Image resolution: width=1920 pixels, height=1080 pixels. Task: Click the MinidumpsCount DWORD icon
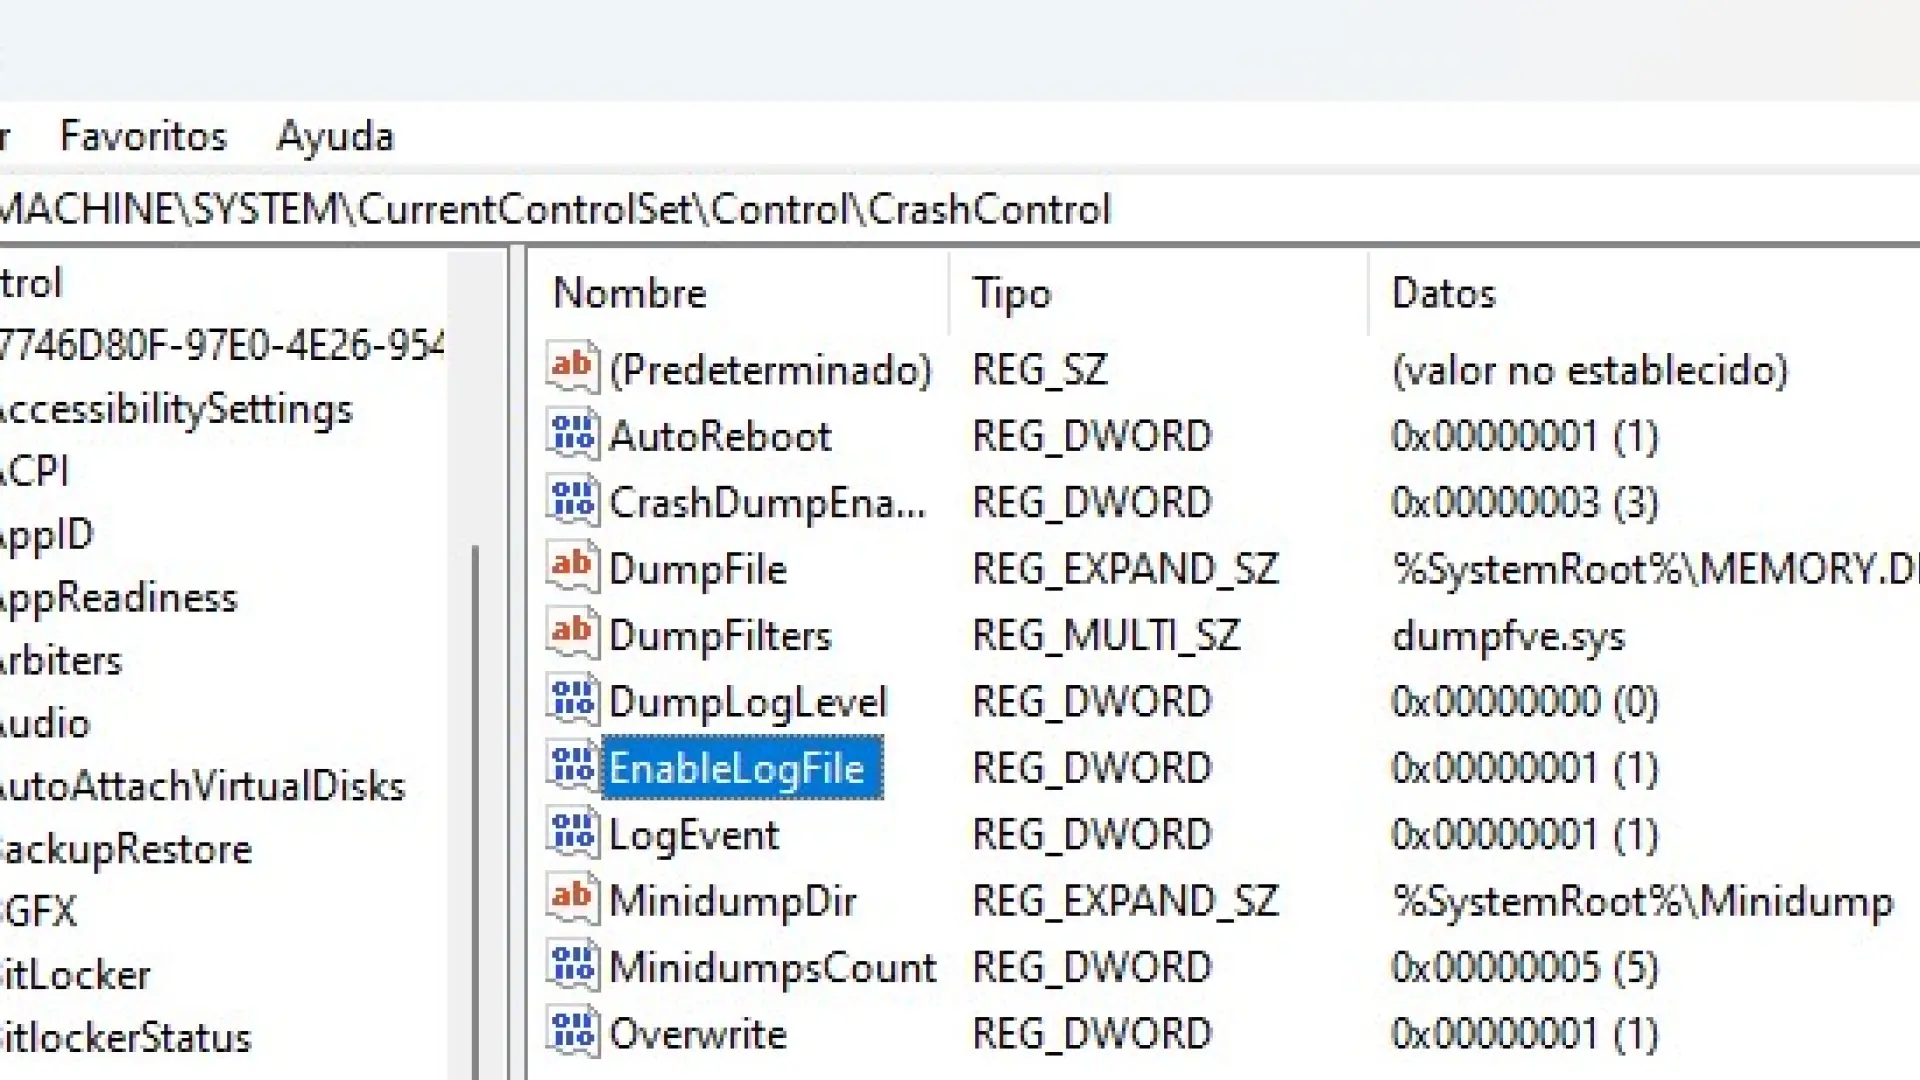coord(573,966)
